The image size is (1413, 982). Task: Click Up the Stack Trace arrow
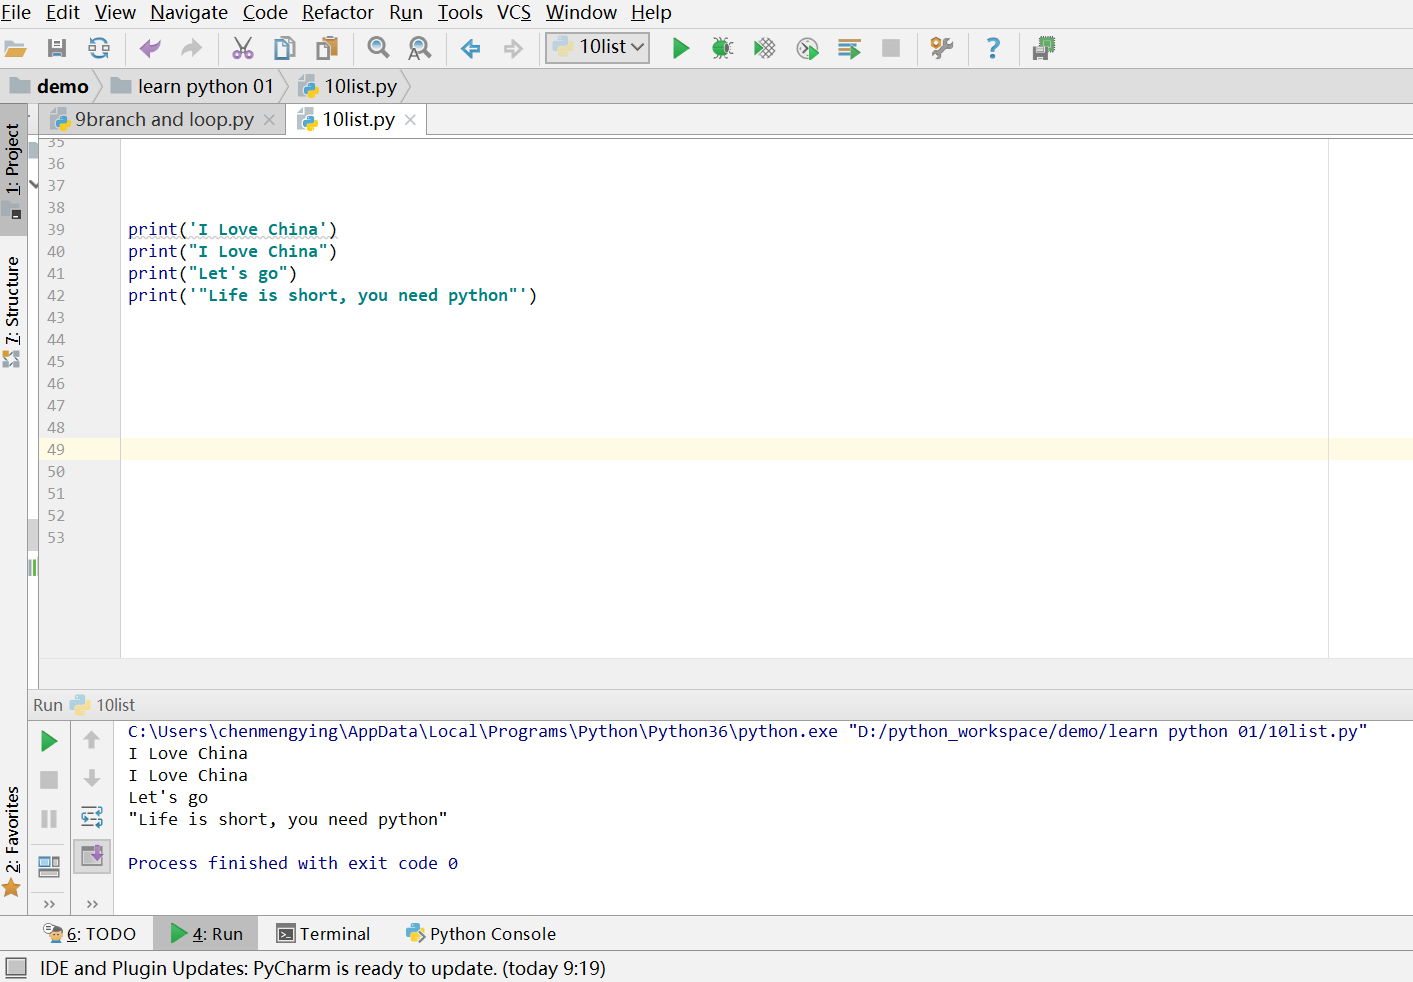[92, 740]
